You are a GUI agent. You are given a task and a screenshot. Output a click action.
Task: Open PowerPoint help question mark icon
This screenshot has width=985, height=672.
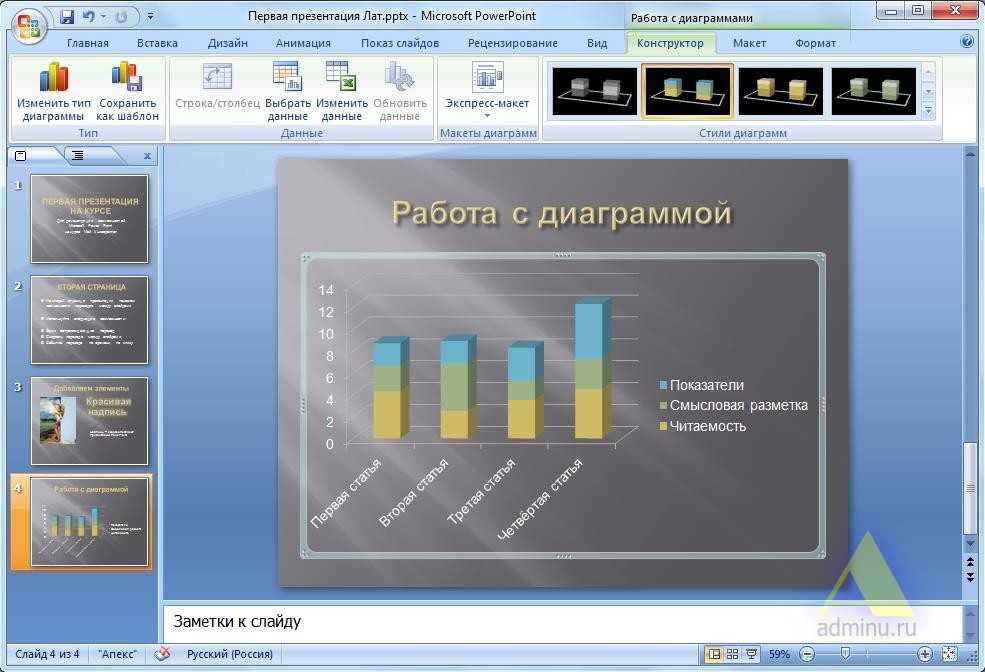pyautogui.click(x=967, y=41)
